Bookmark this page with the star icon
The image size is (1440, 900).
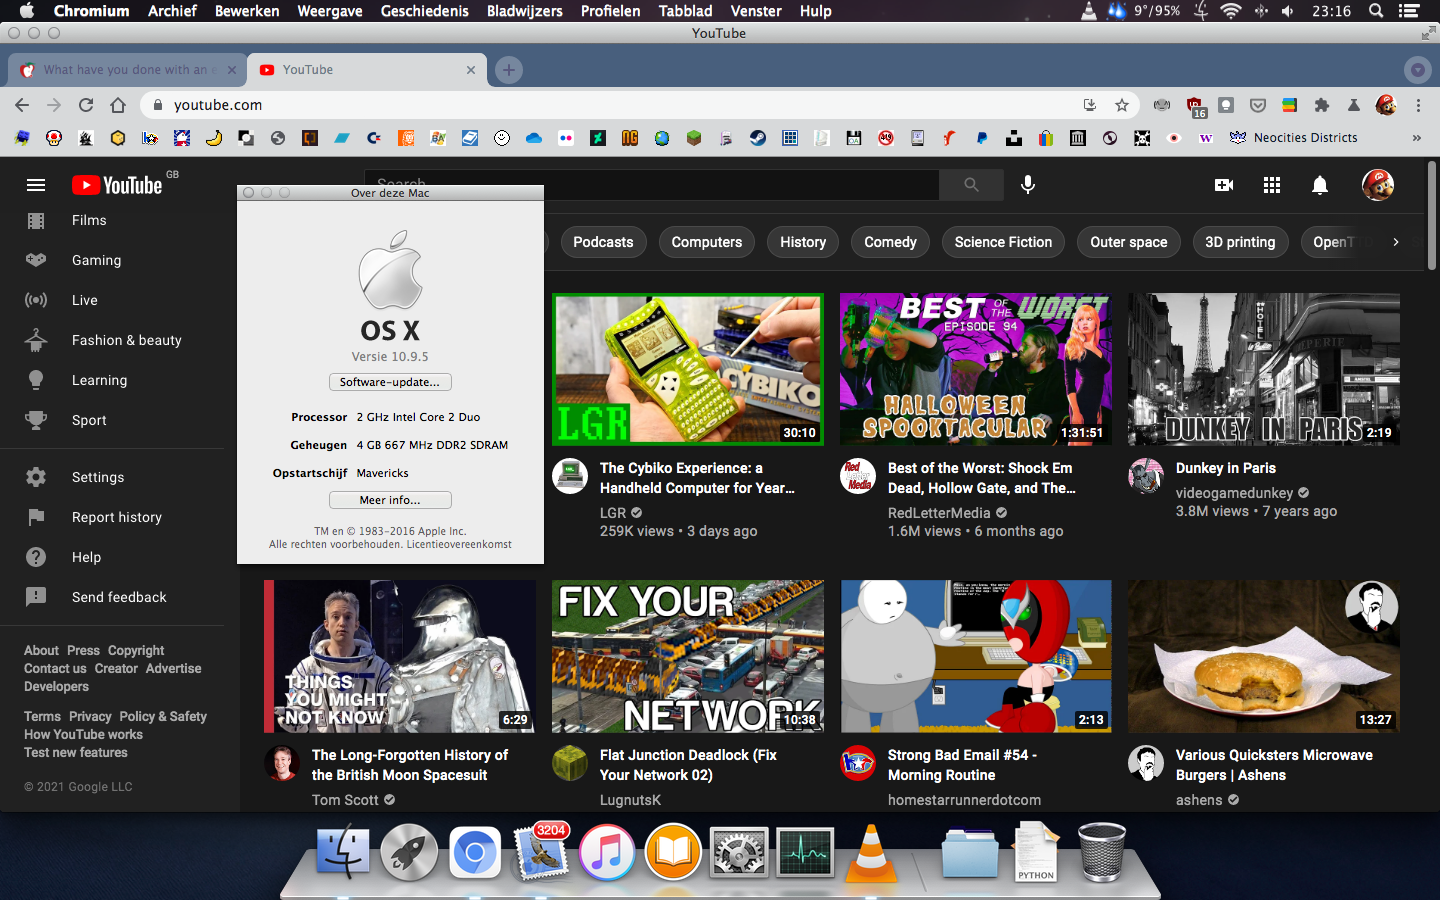(x=1122, y=105)
